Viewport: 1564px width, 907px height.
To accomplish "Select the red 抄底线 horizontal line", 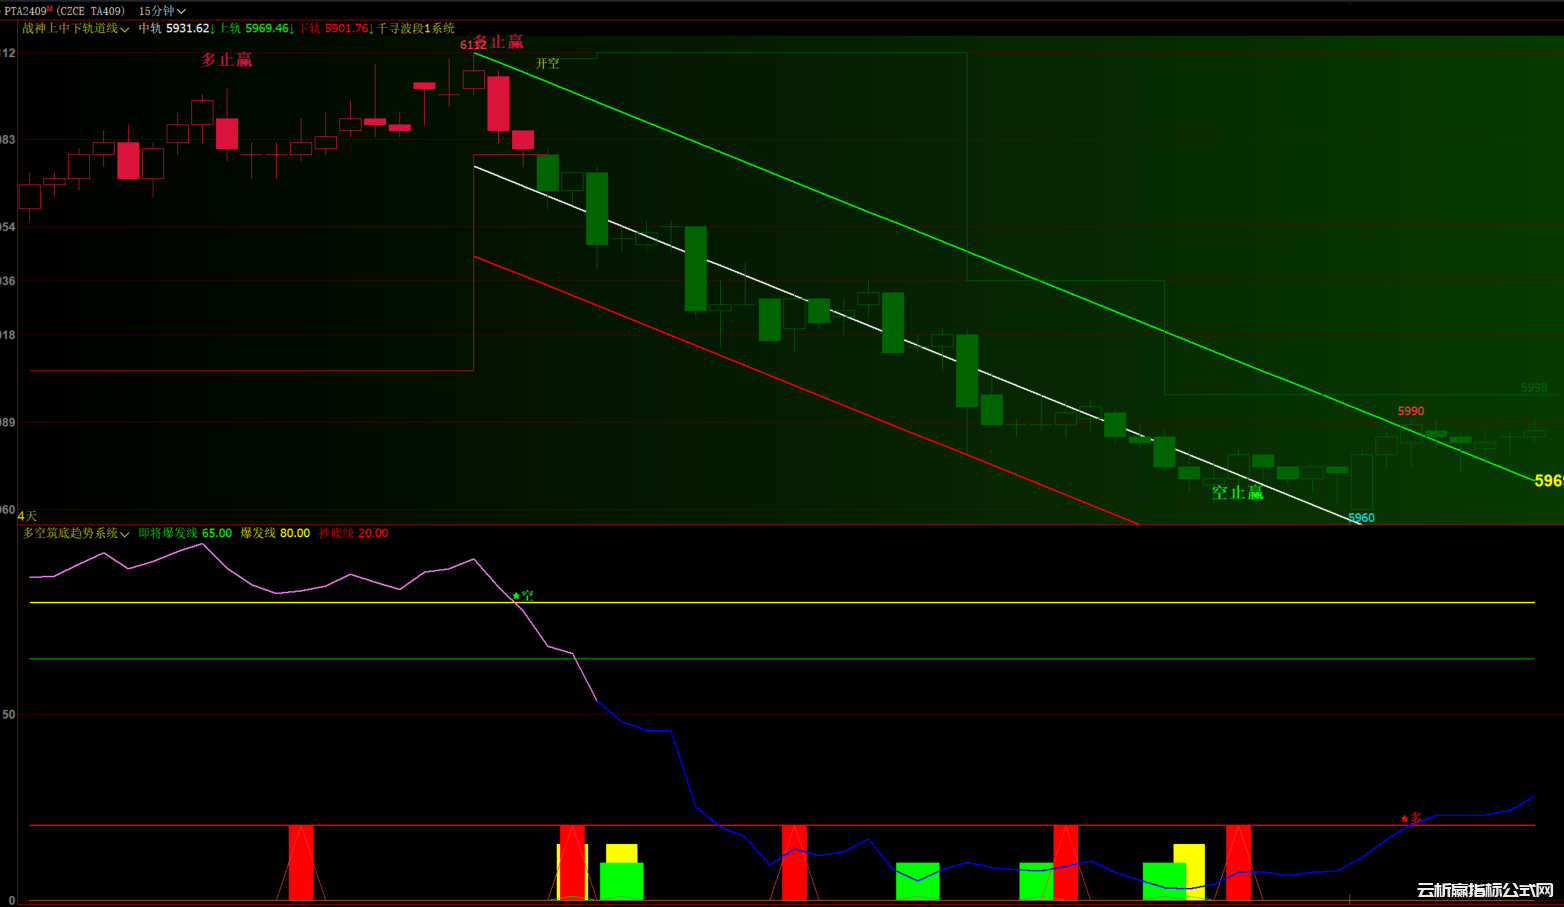I will pos(782,826).
